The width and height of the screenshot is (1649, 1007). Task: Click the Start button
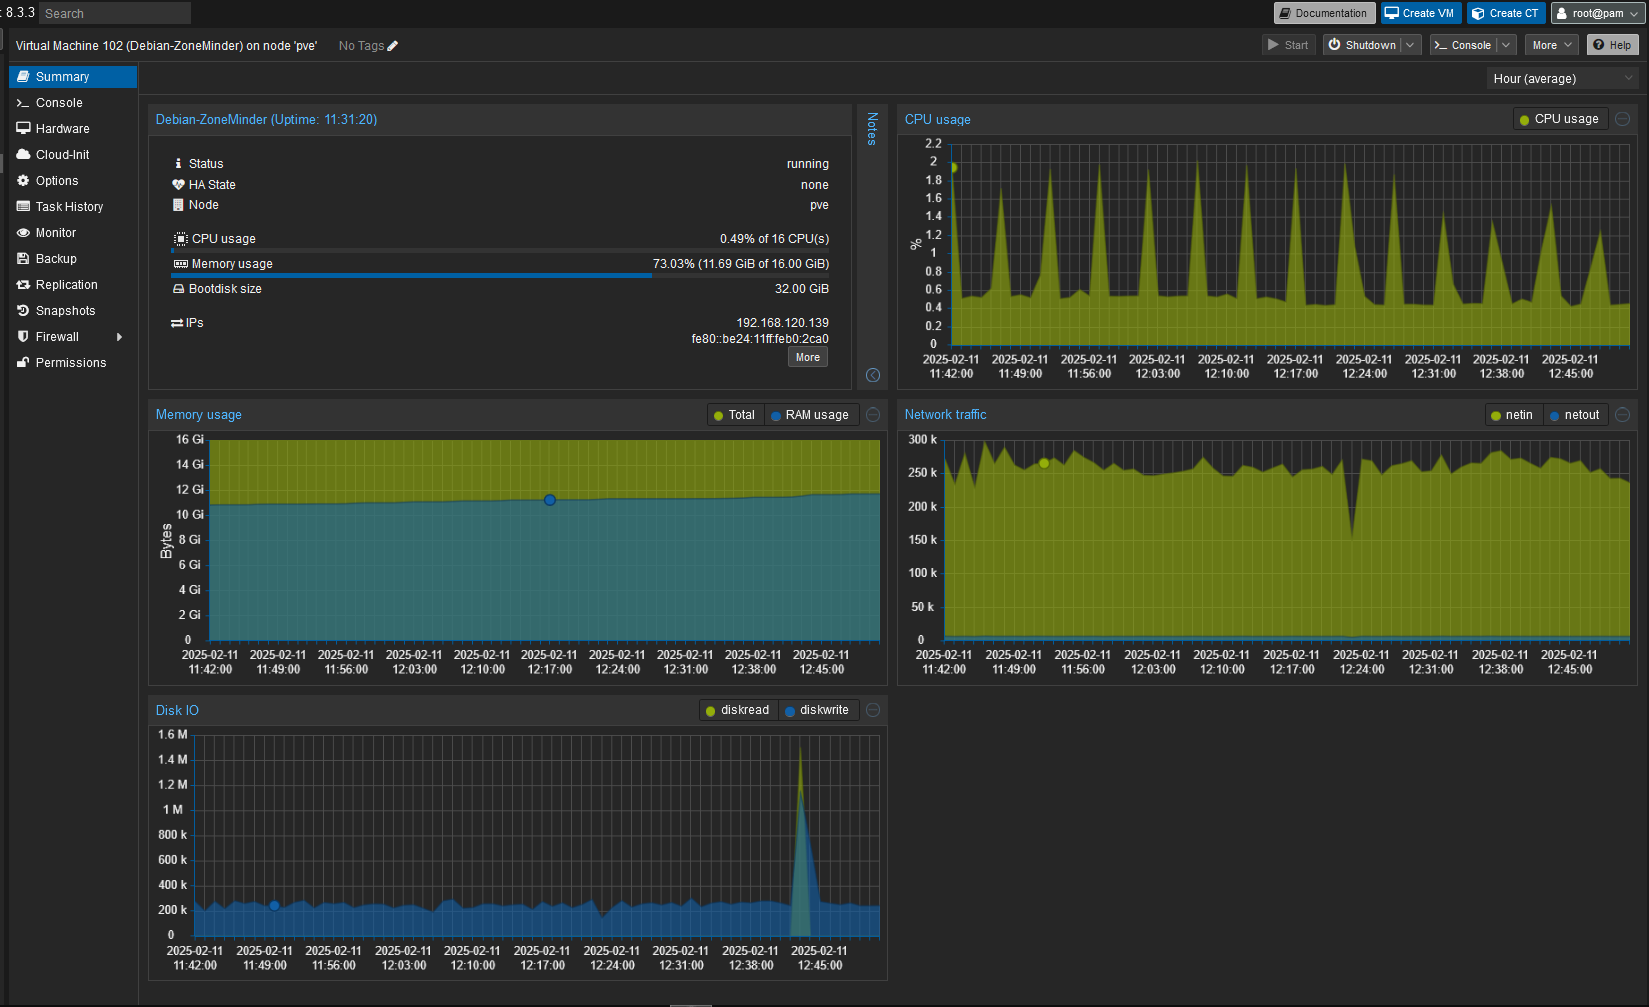pos(1288,45)
